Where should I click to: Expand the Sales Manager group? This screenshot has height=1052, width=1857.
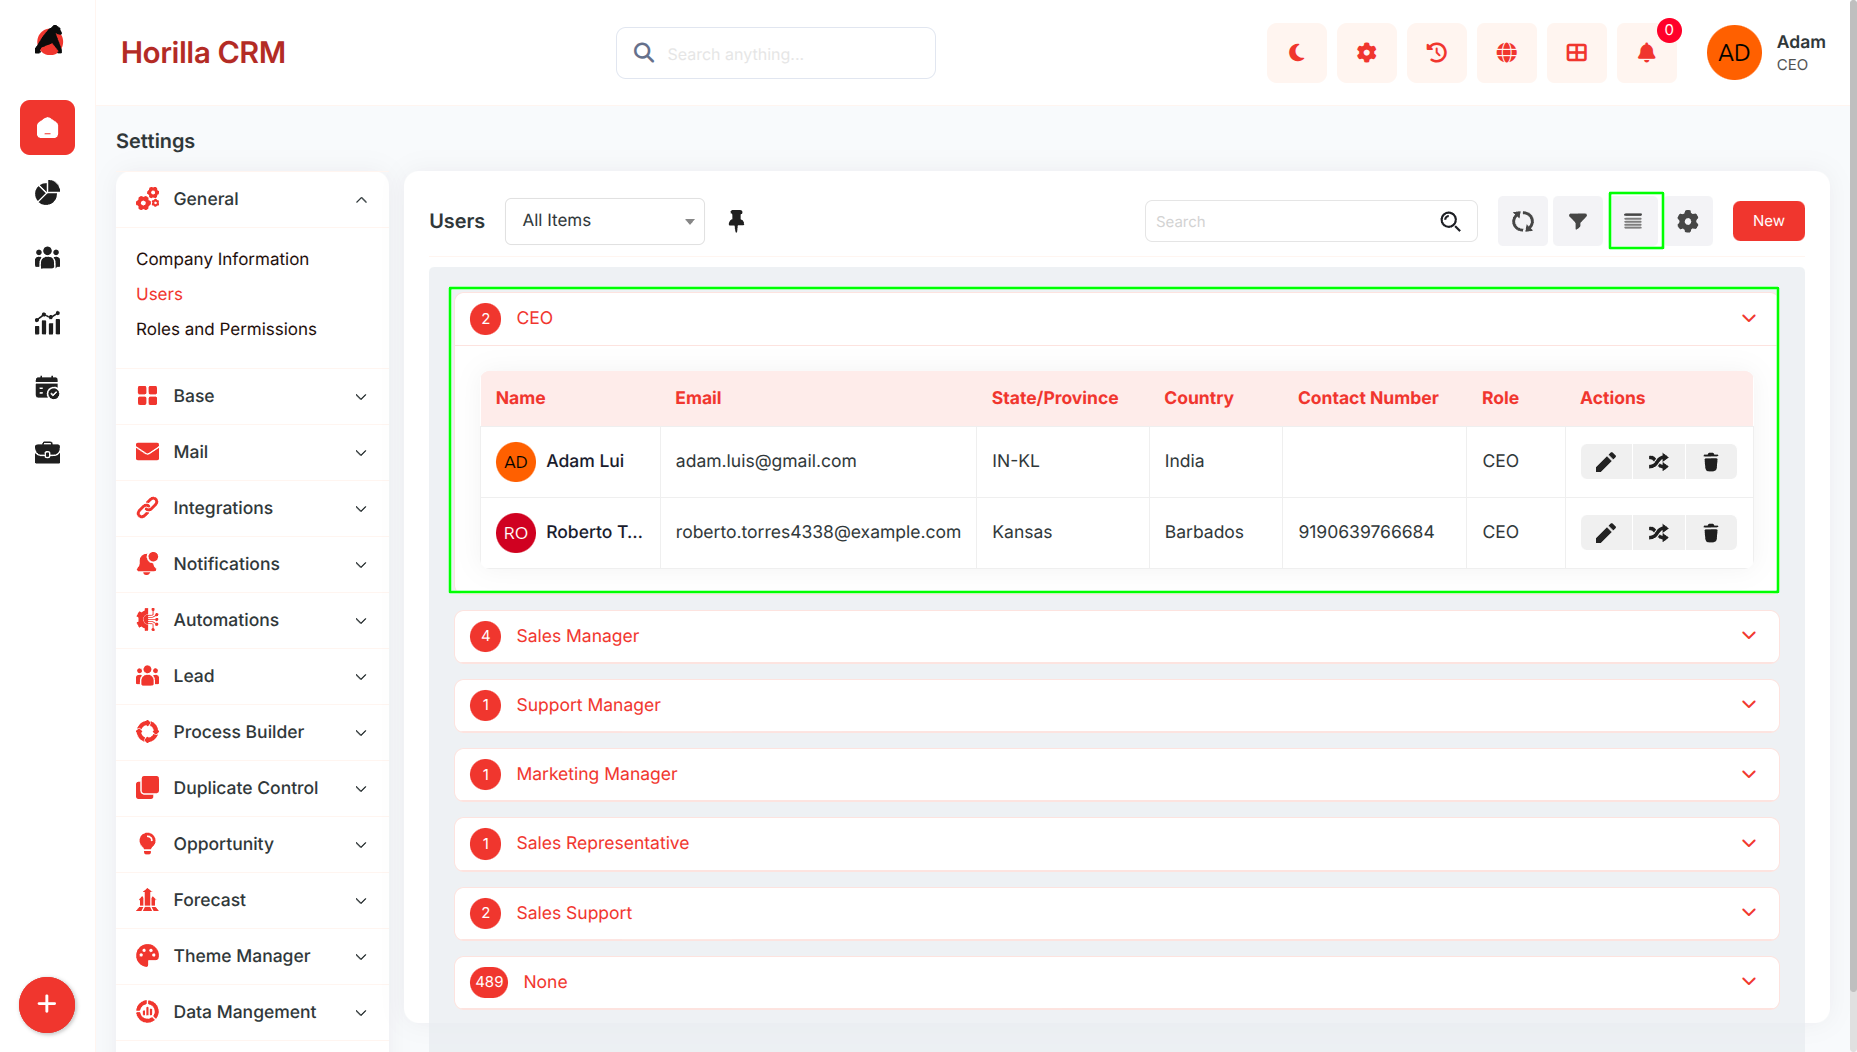(x=1116, y=636)
